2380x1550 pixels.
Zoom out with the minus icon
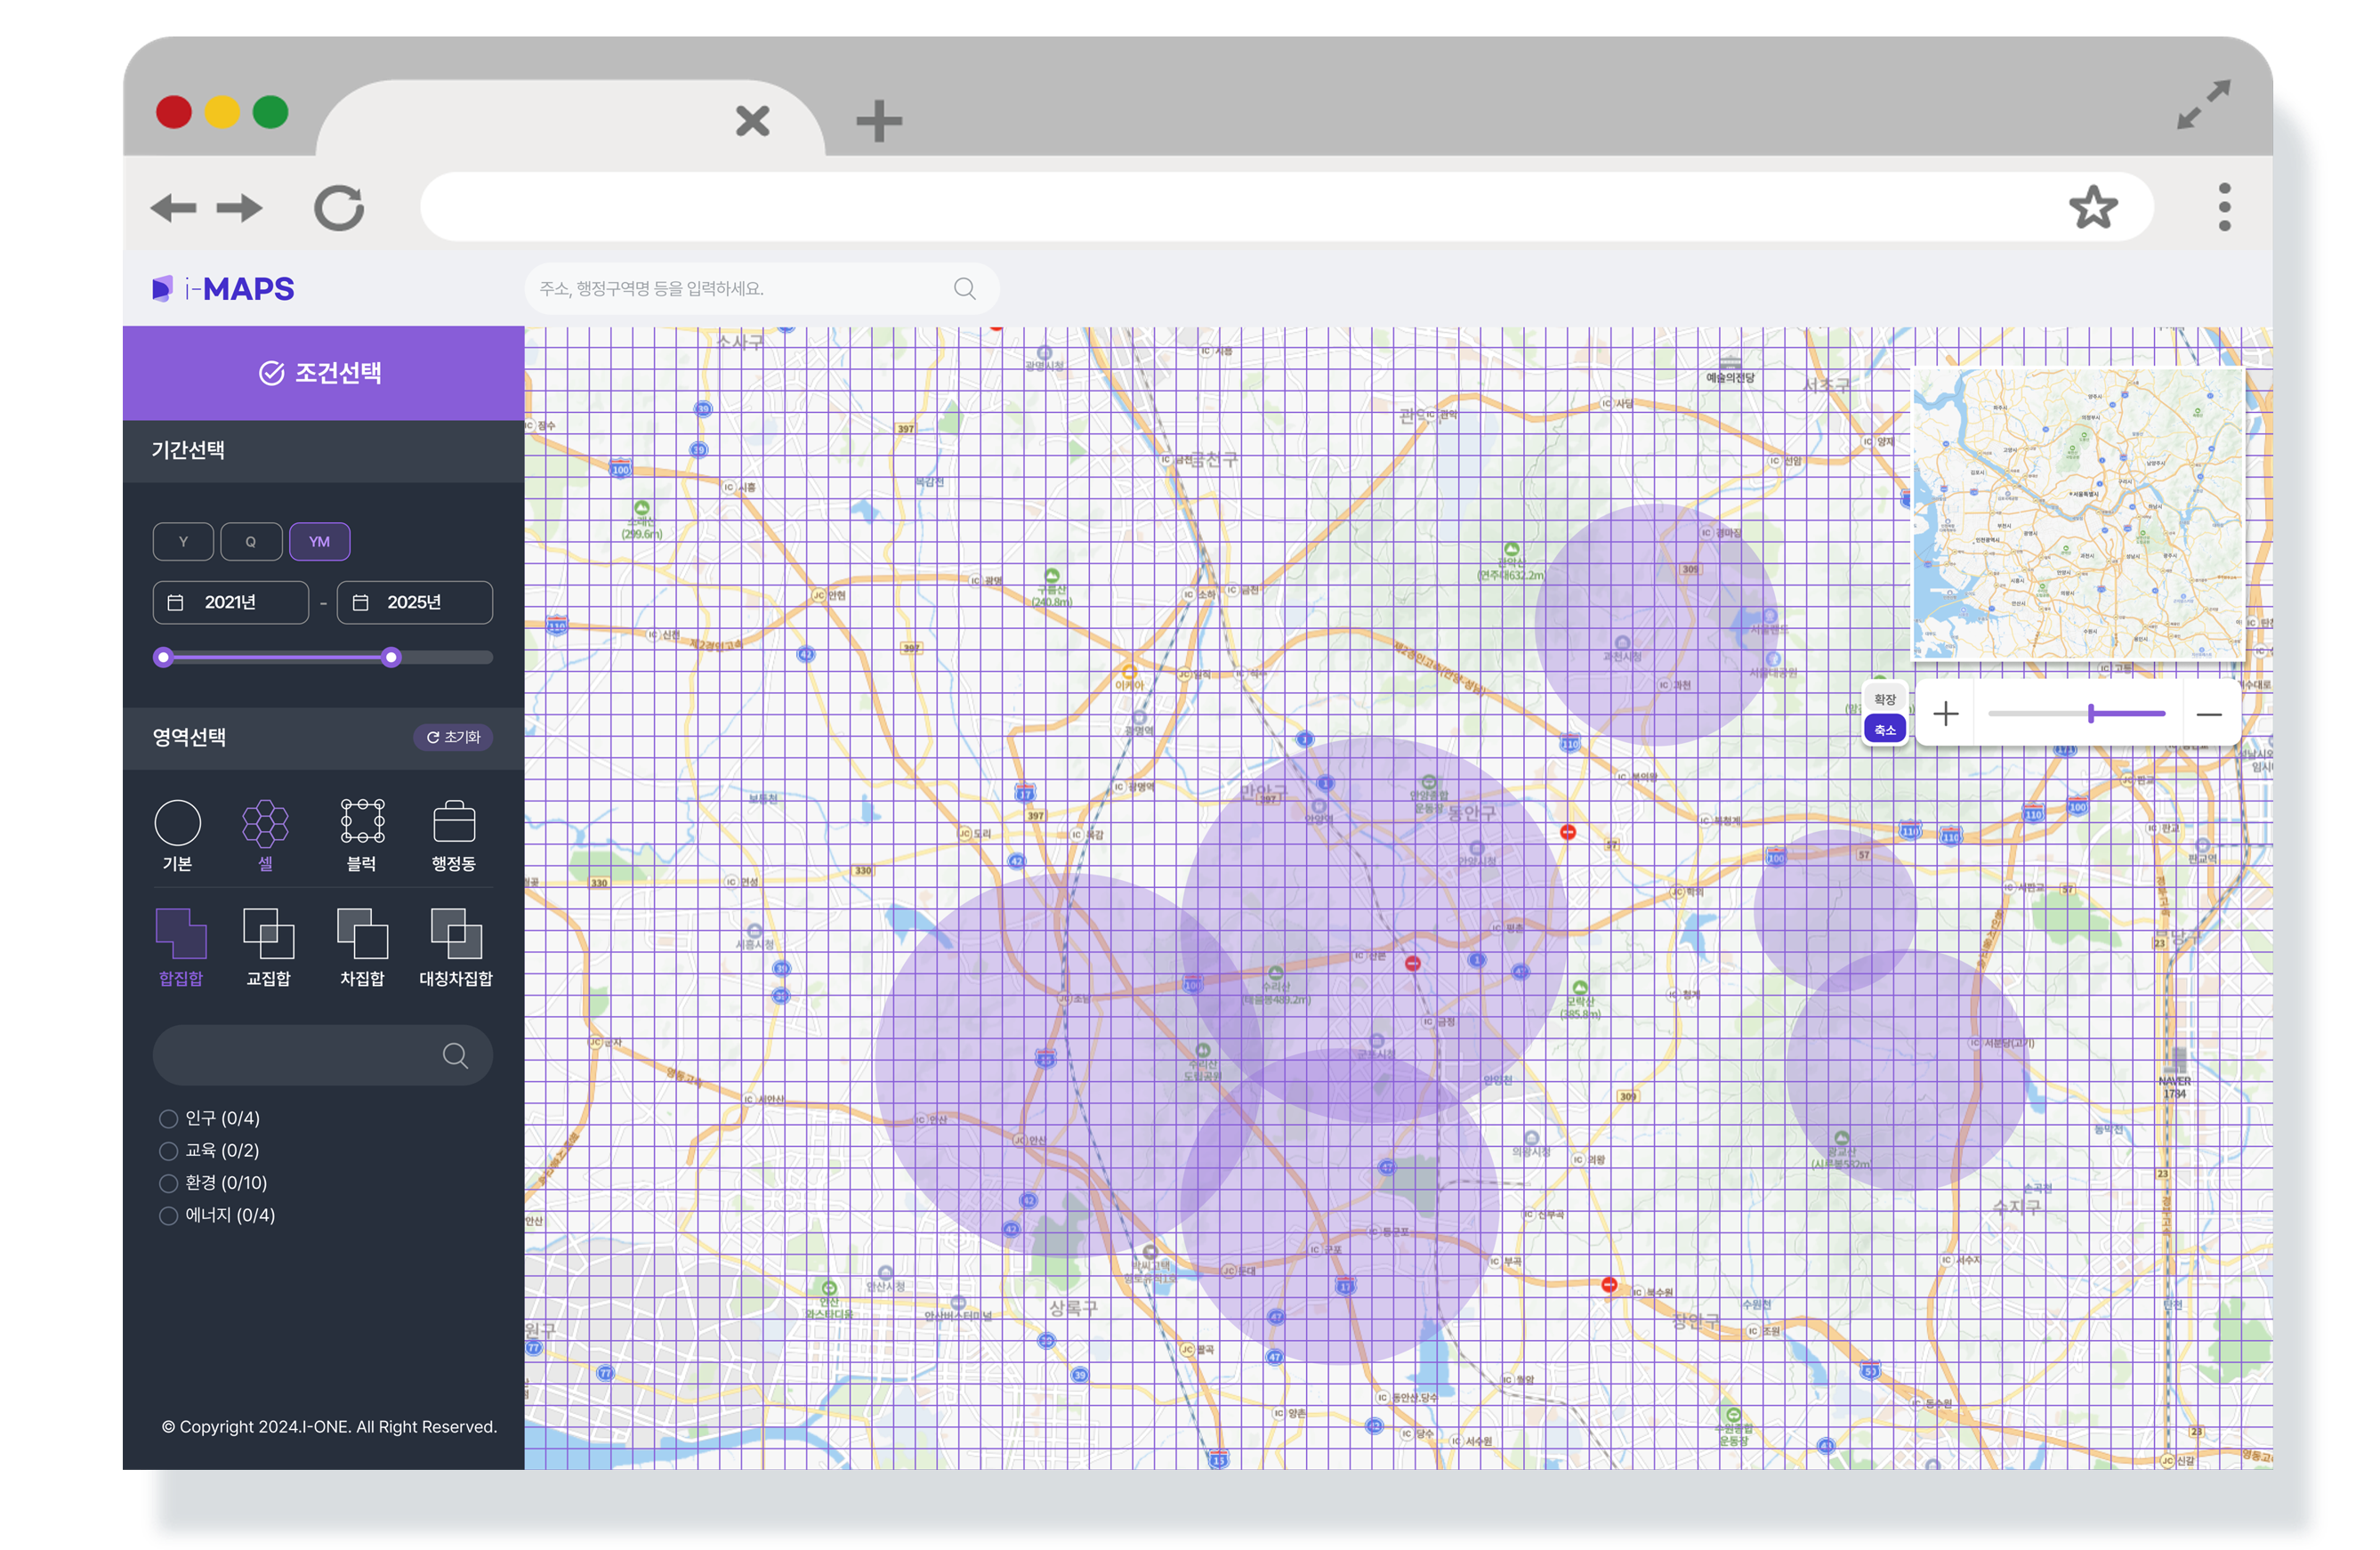(x=2208, y=714)
